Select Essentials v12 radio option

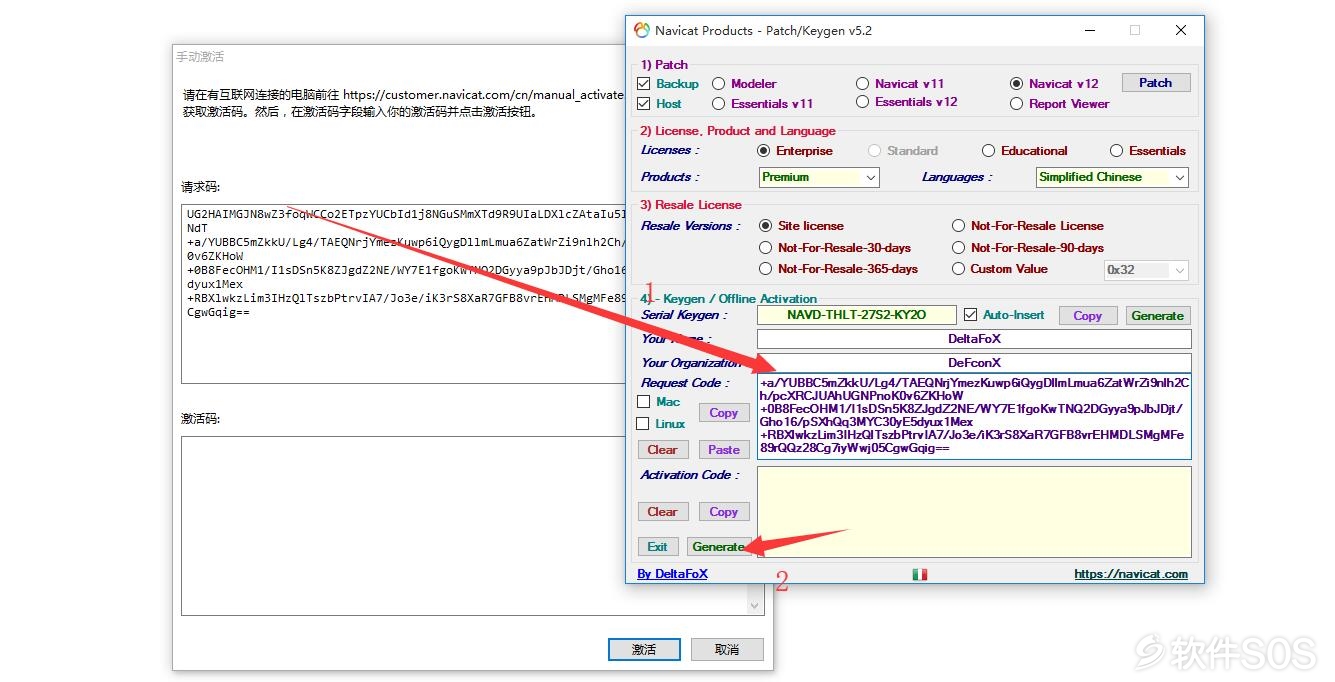(863, 102)
